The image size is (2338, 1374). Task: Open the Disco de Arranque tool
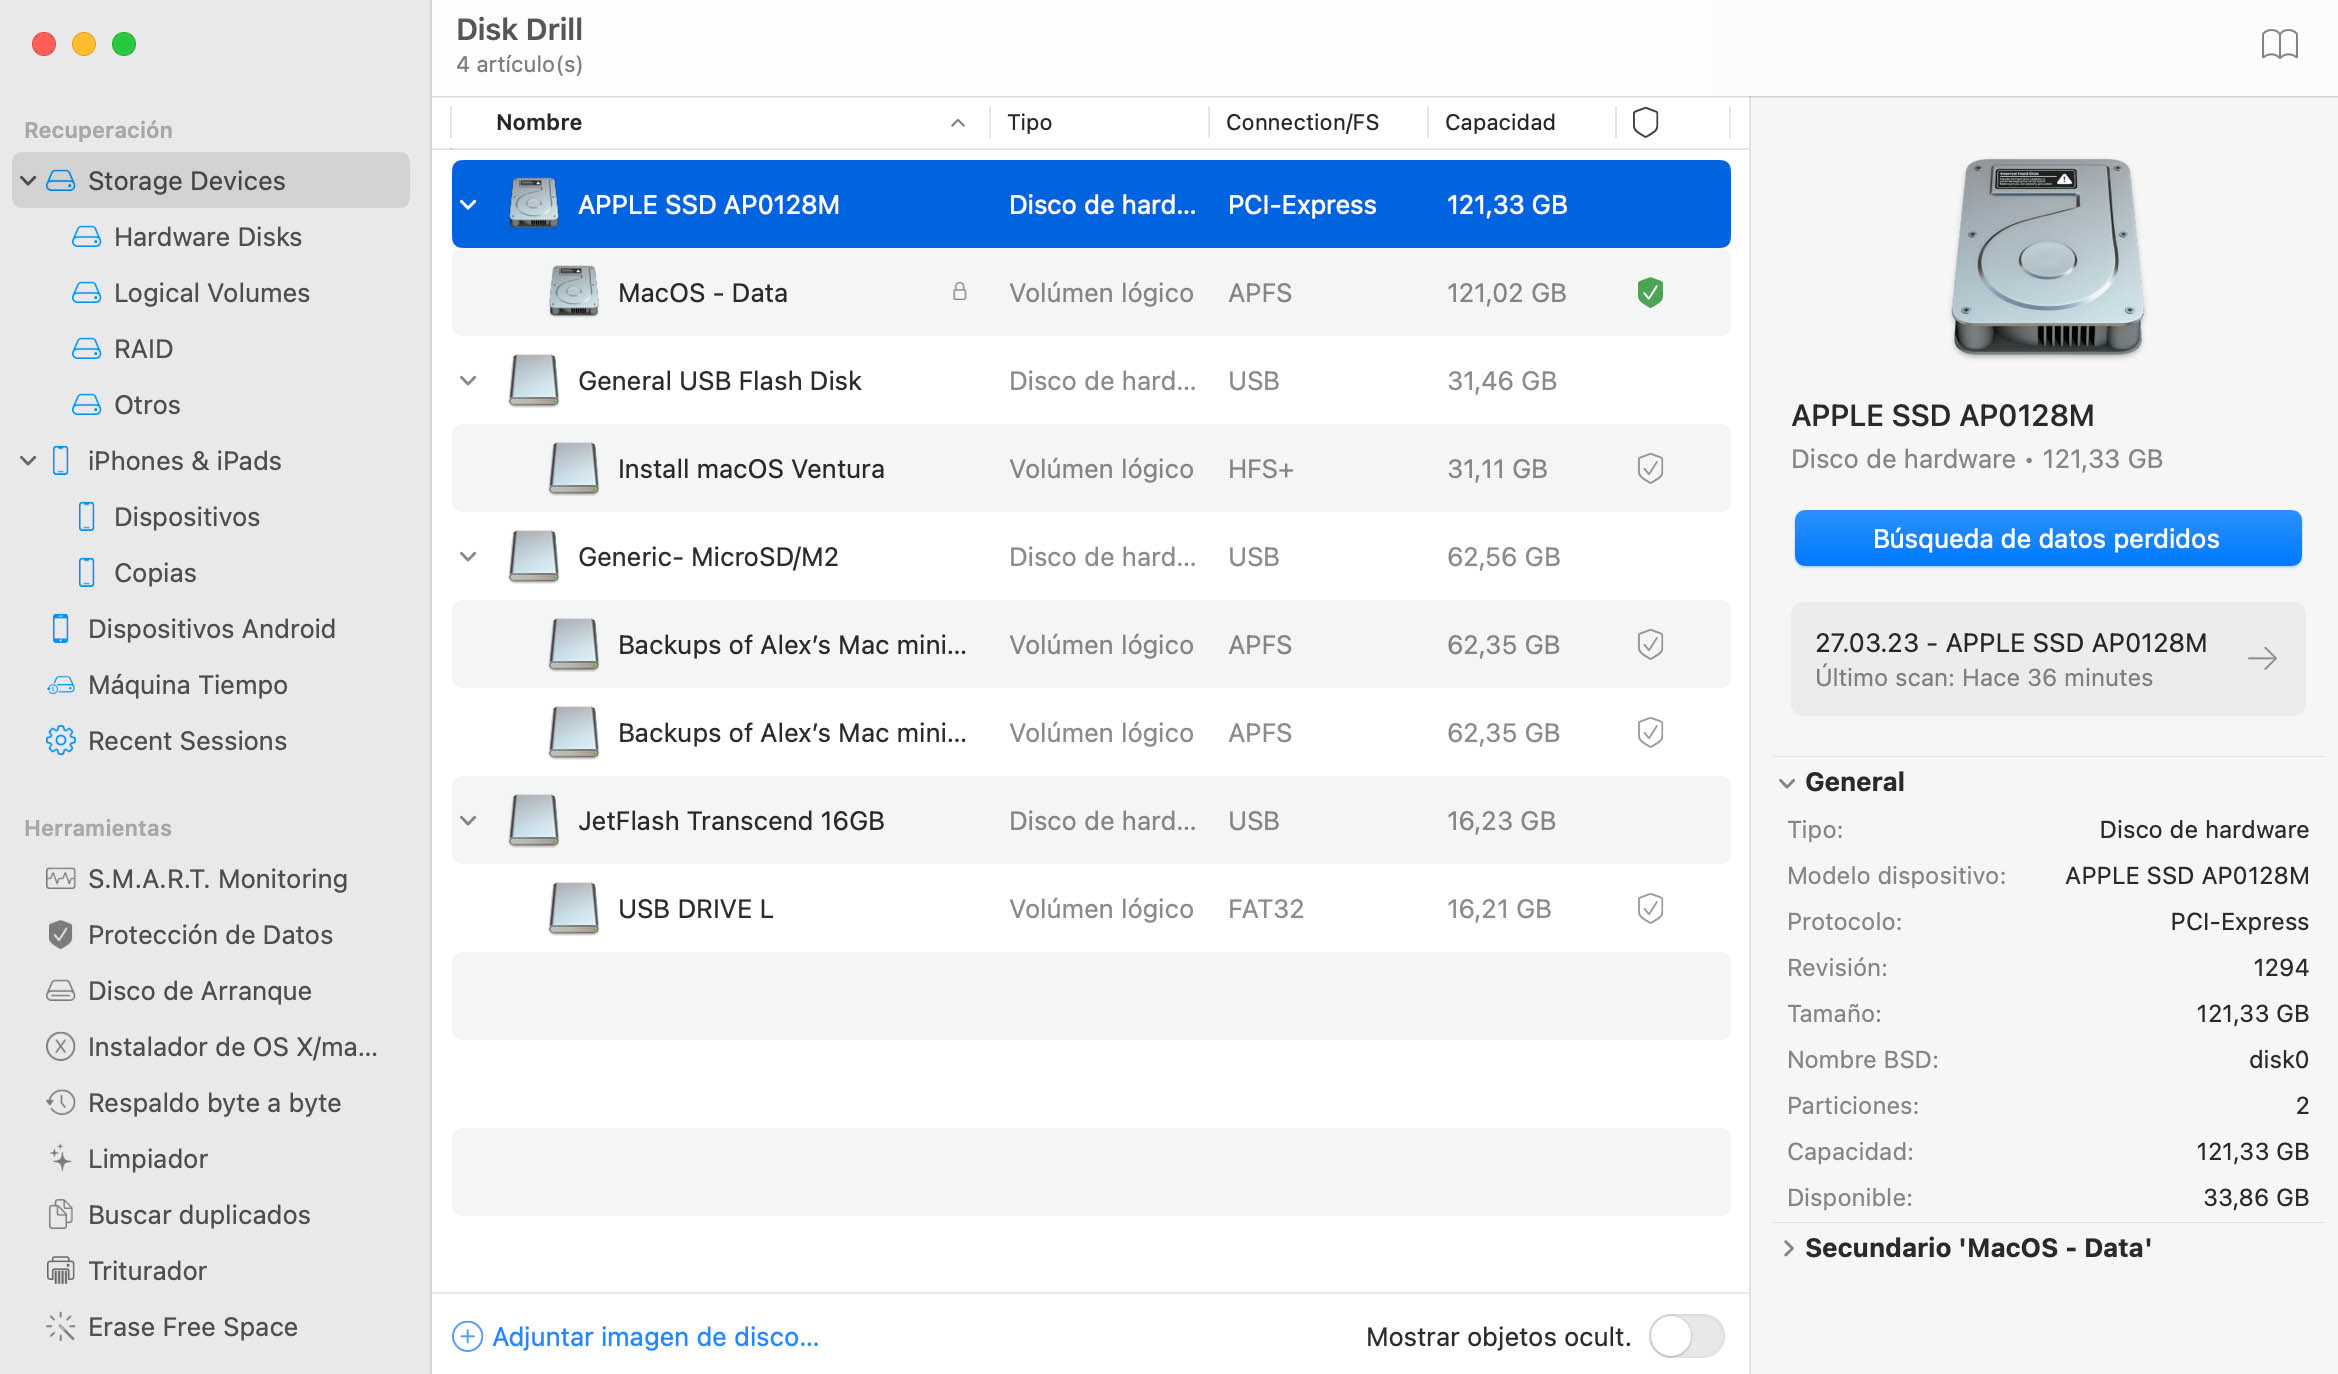199,990
